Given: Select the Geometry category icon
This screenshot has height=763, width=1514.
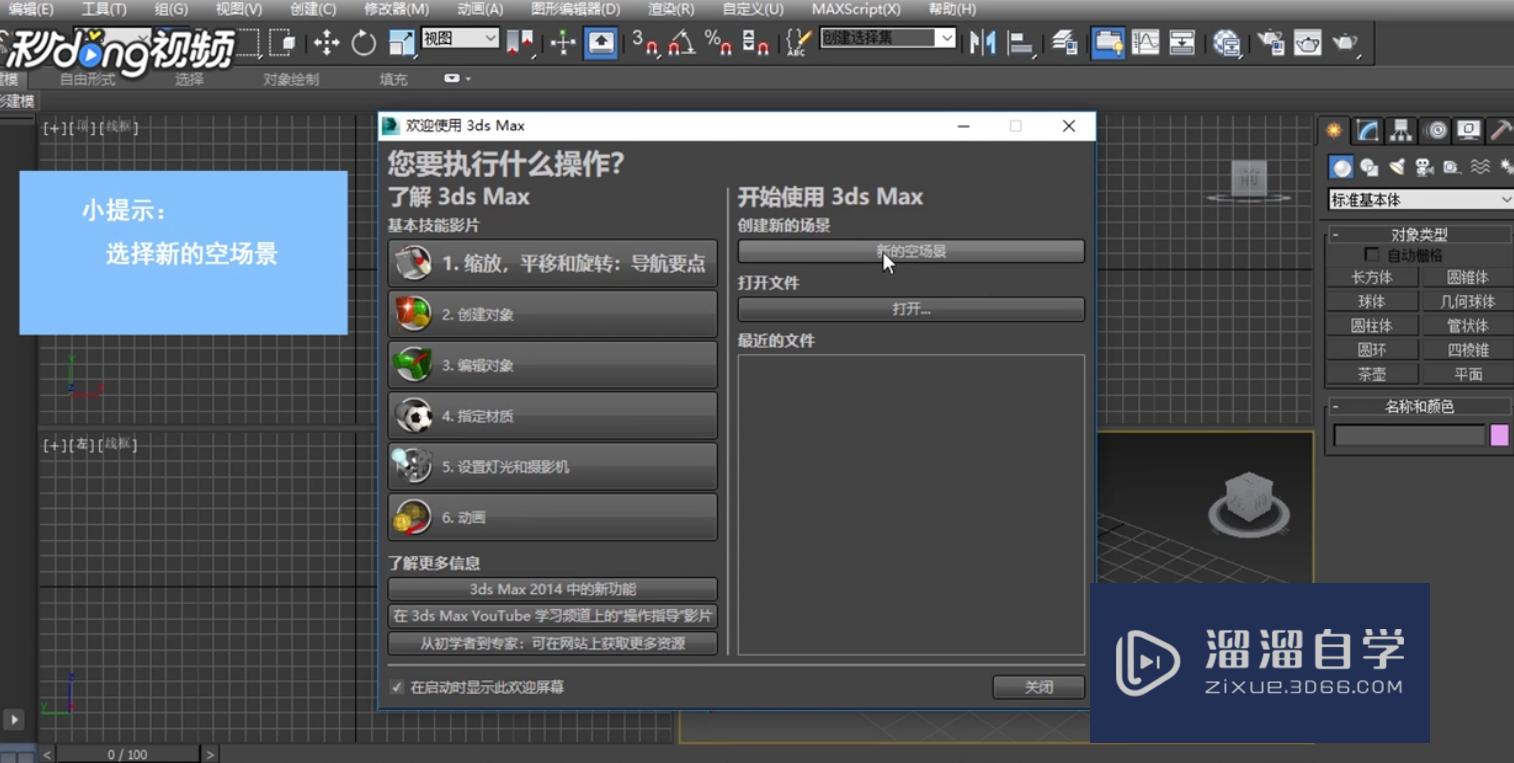Looking at the screenshot, I should tap(1342, 167).
